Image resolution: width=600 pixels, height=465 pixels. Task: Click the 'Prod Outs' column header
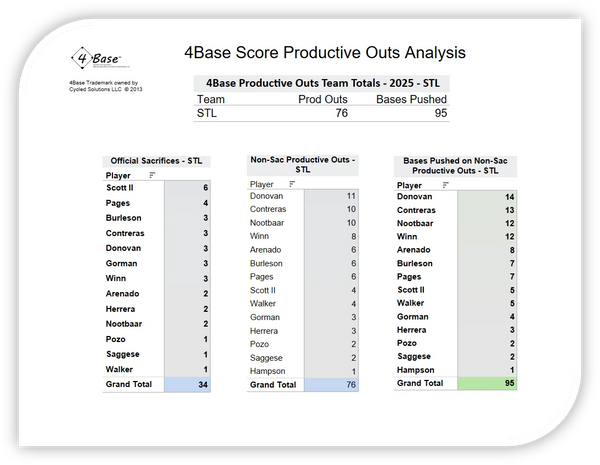point(323,100)
